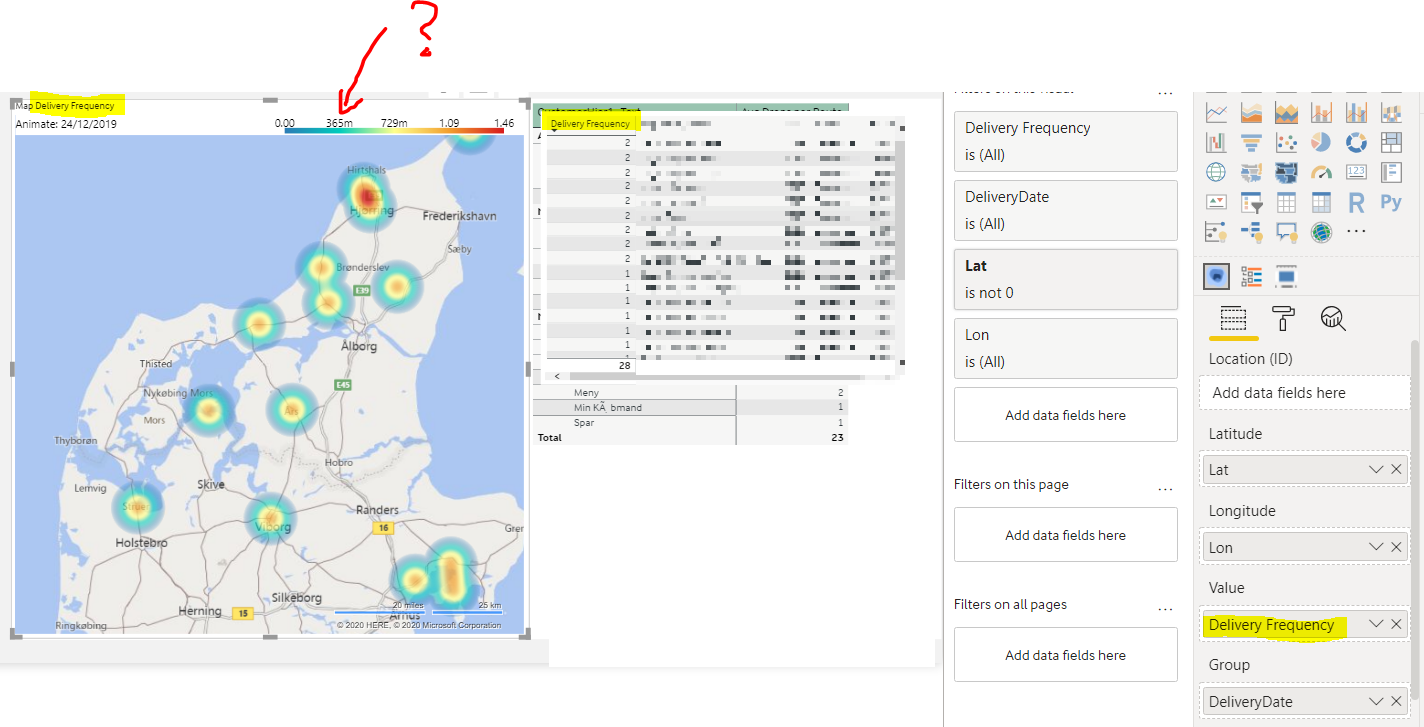Expand the DeliveryDate filter card
Viewport: 1424px width, 727px height.
click(1066, 210)
